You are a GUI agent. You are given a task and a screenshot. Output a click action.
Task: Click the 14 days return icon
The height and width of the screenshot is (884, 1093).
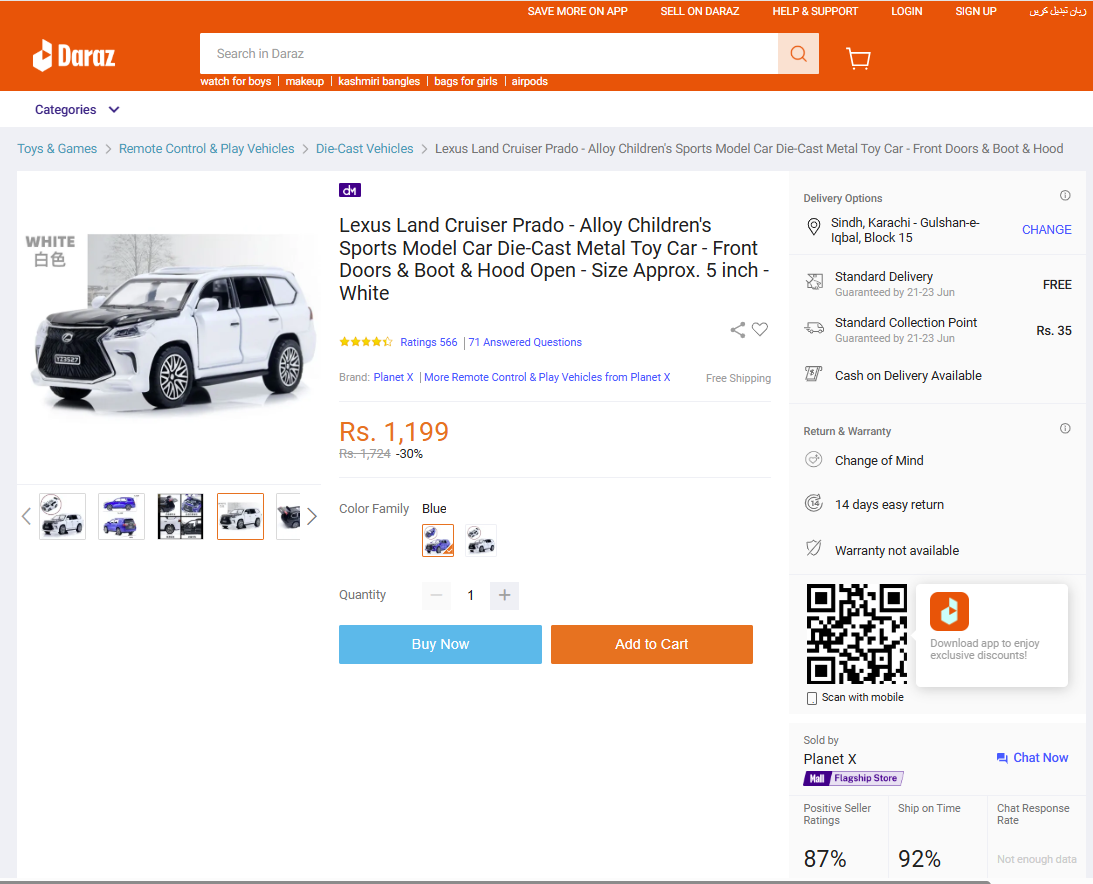click(x=813, y=503)
